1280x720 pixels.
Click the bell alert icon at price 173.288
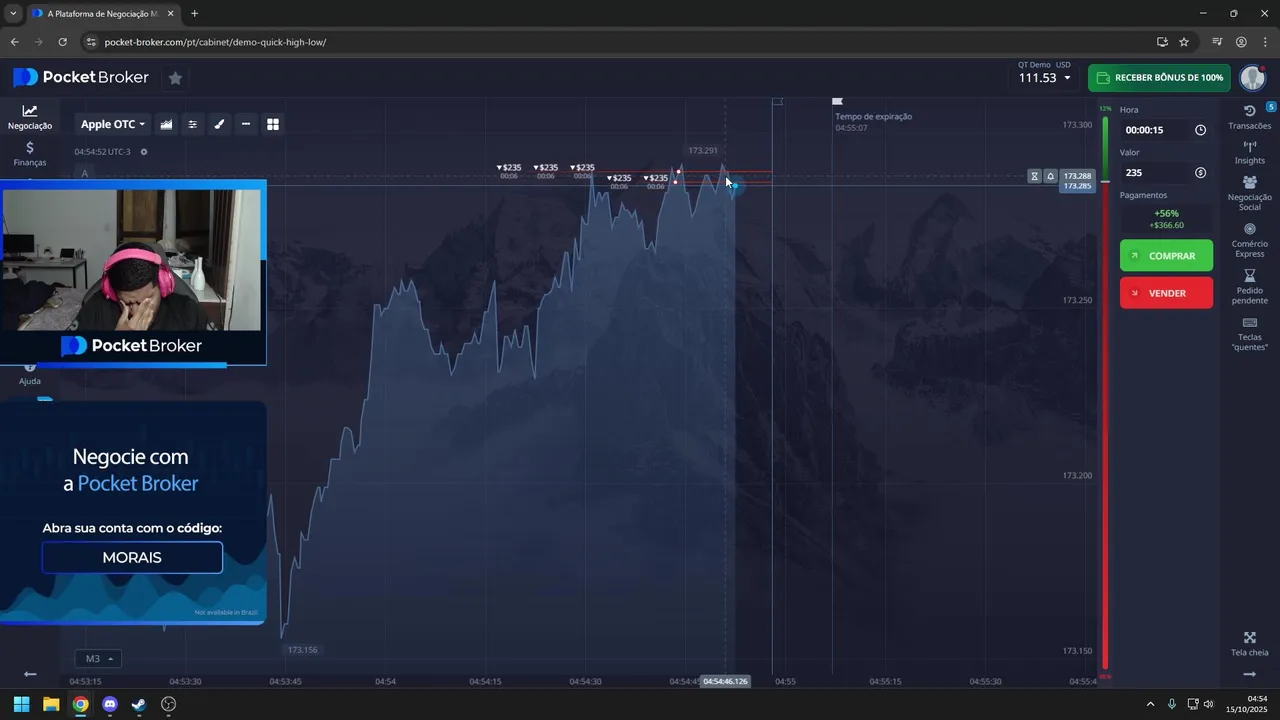pos(1050,176)
